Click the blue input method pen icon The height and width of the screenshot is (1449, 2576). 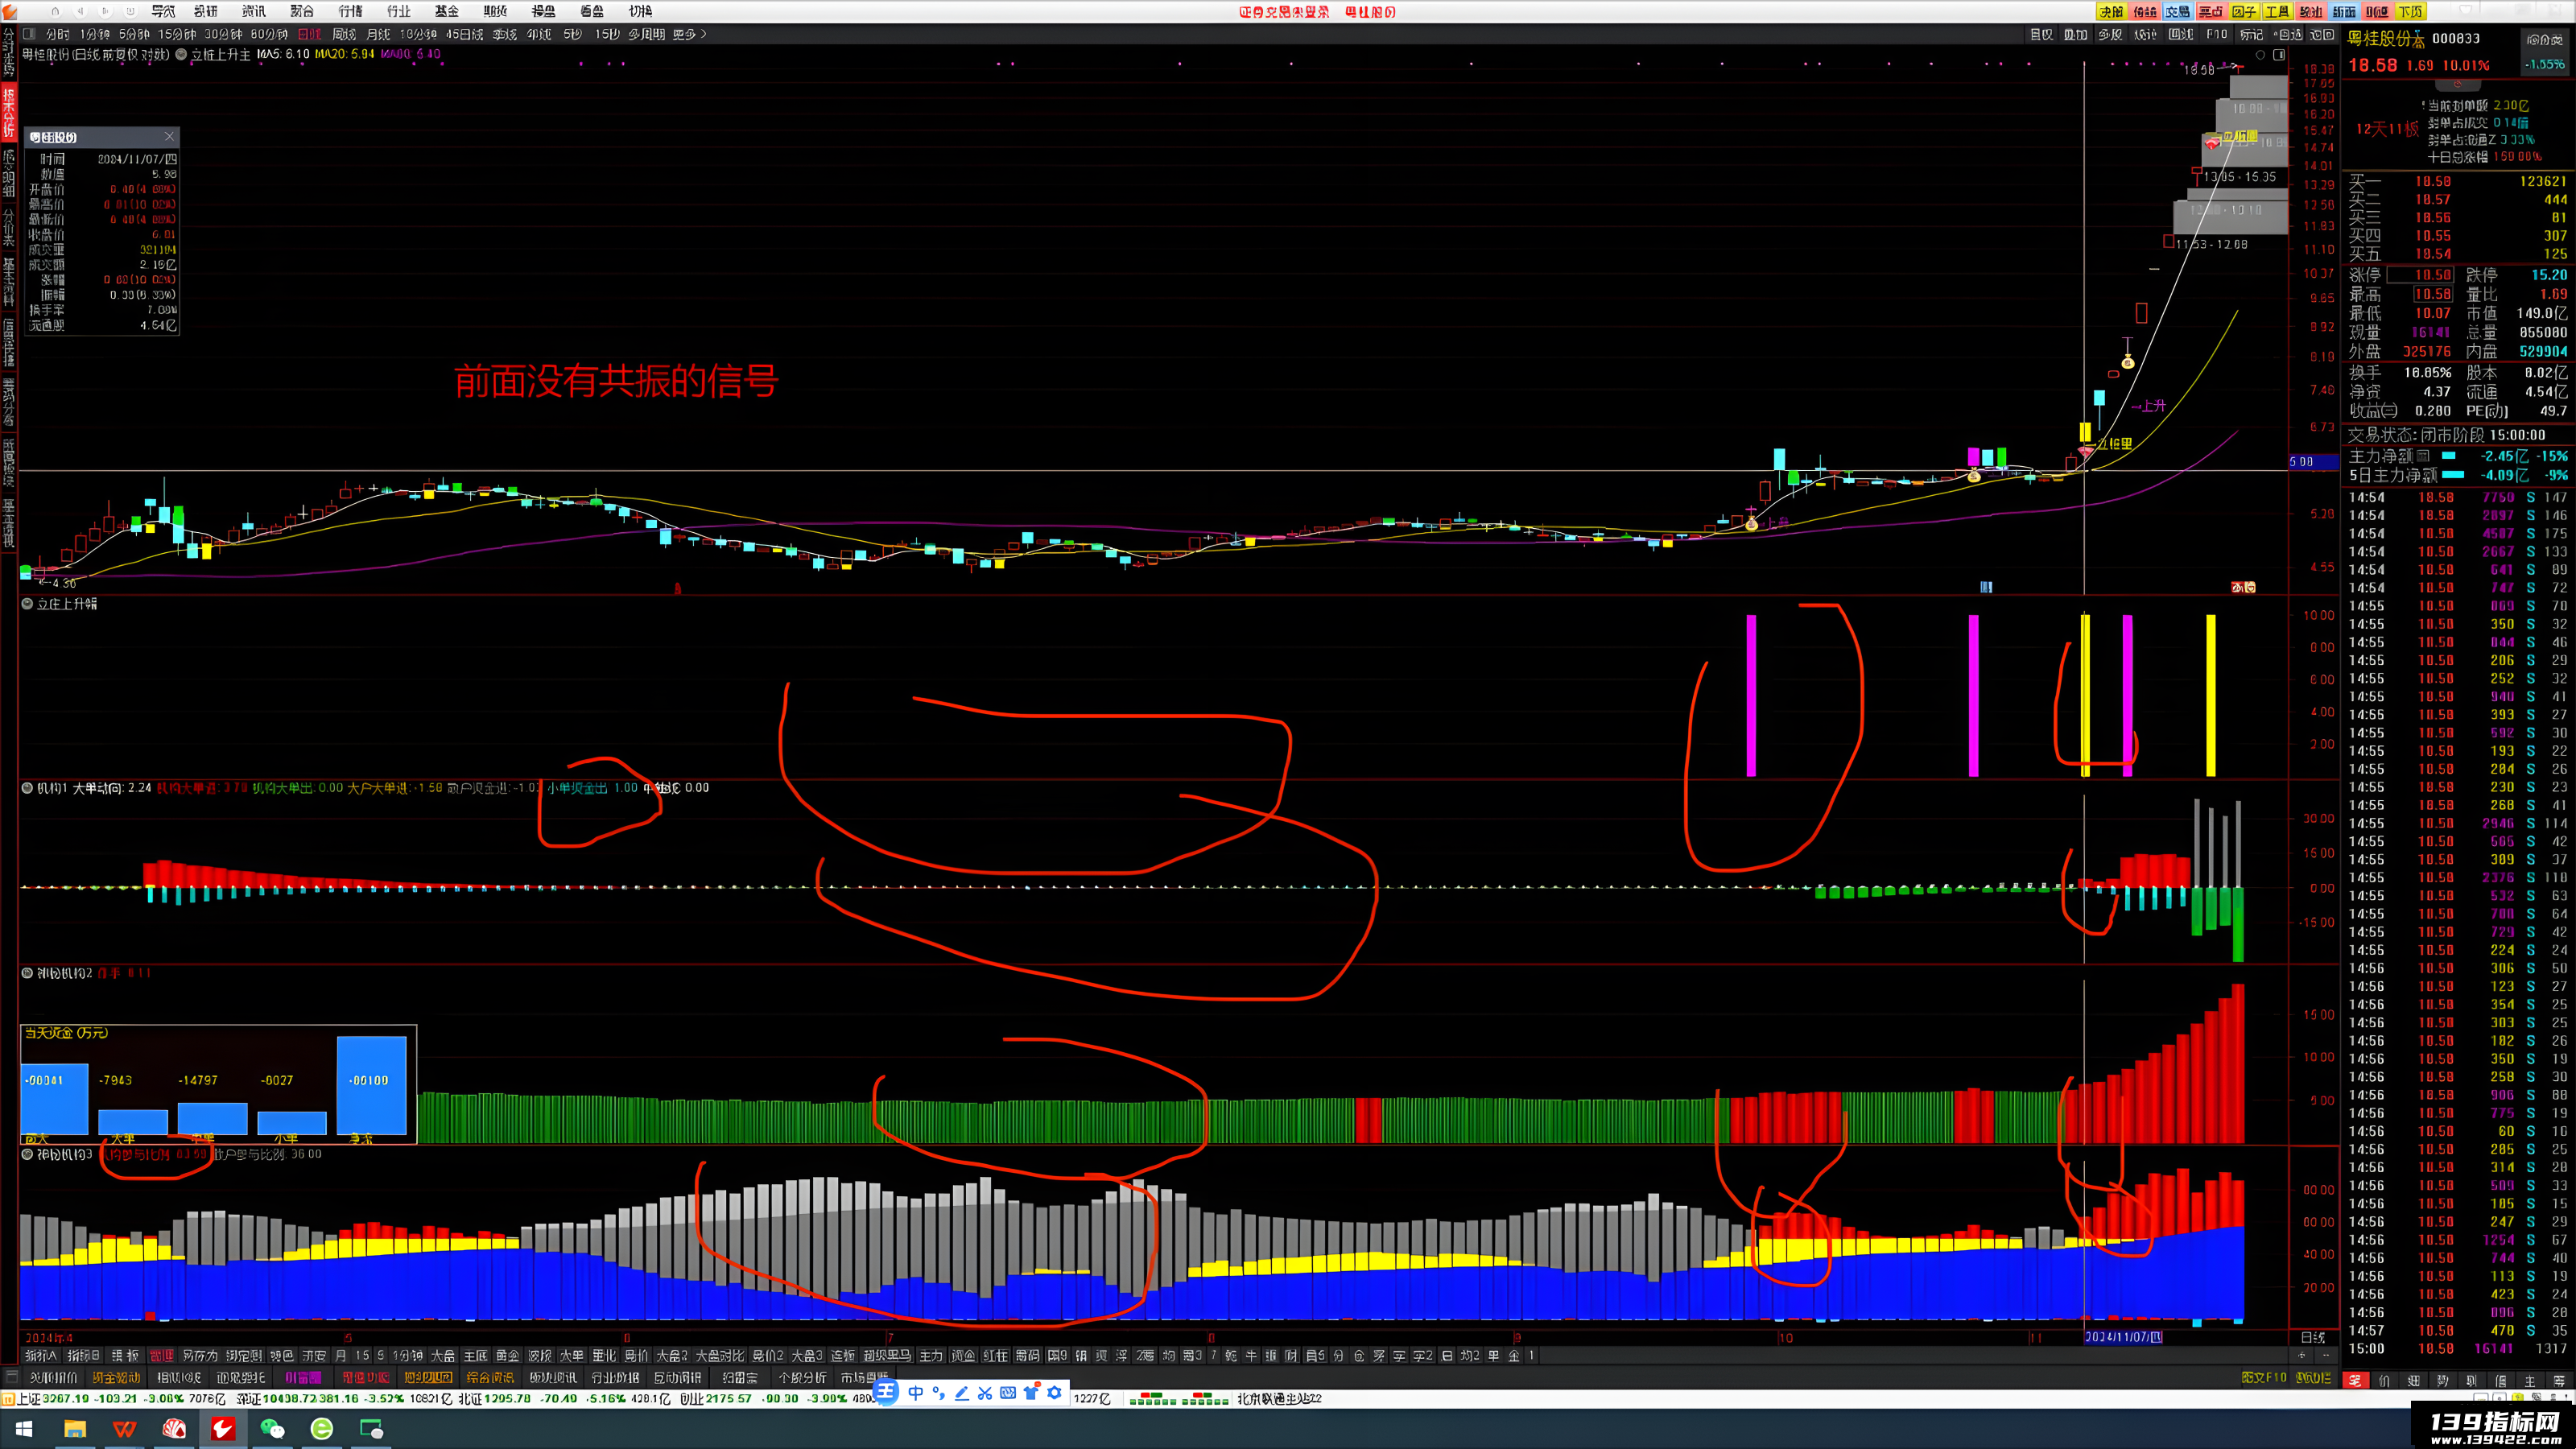tap(962, 1393)
